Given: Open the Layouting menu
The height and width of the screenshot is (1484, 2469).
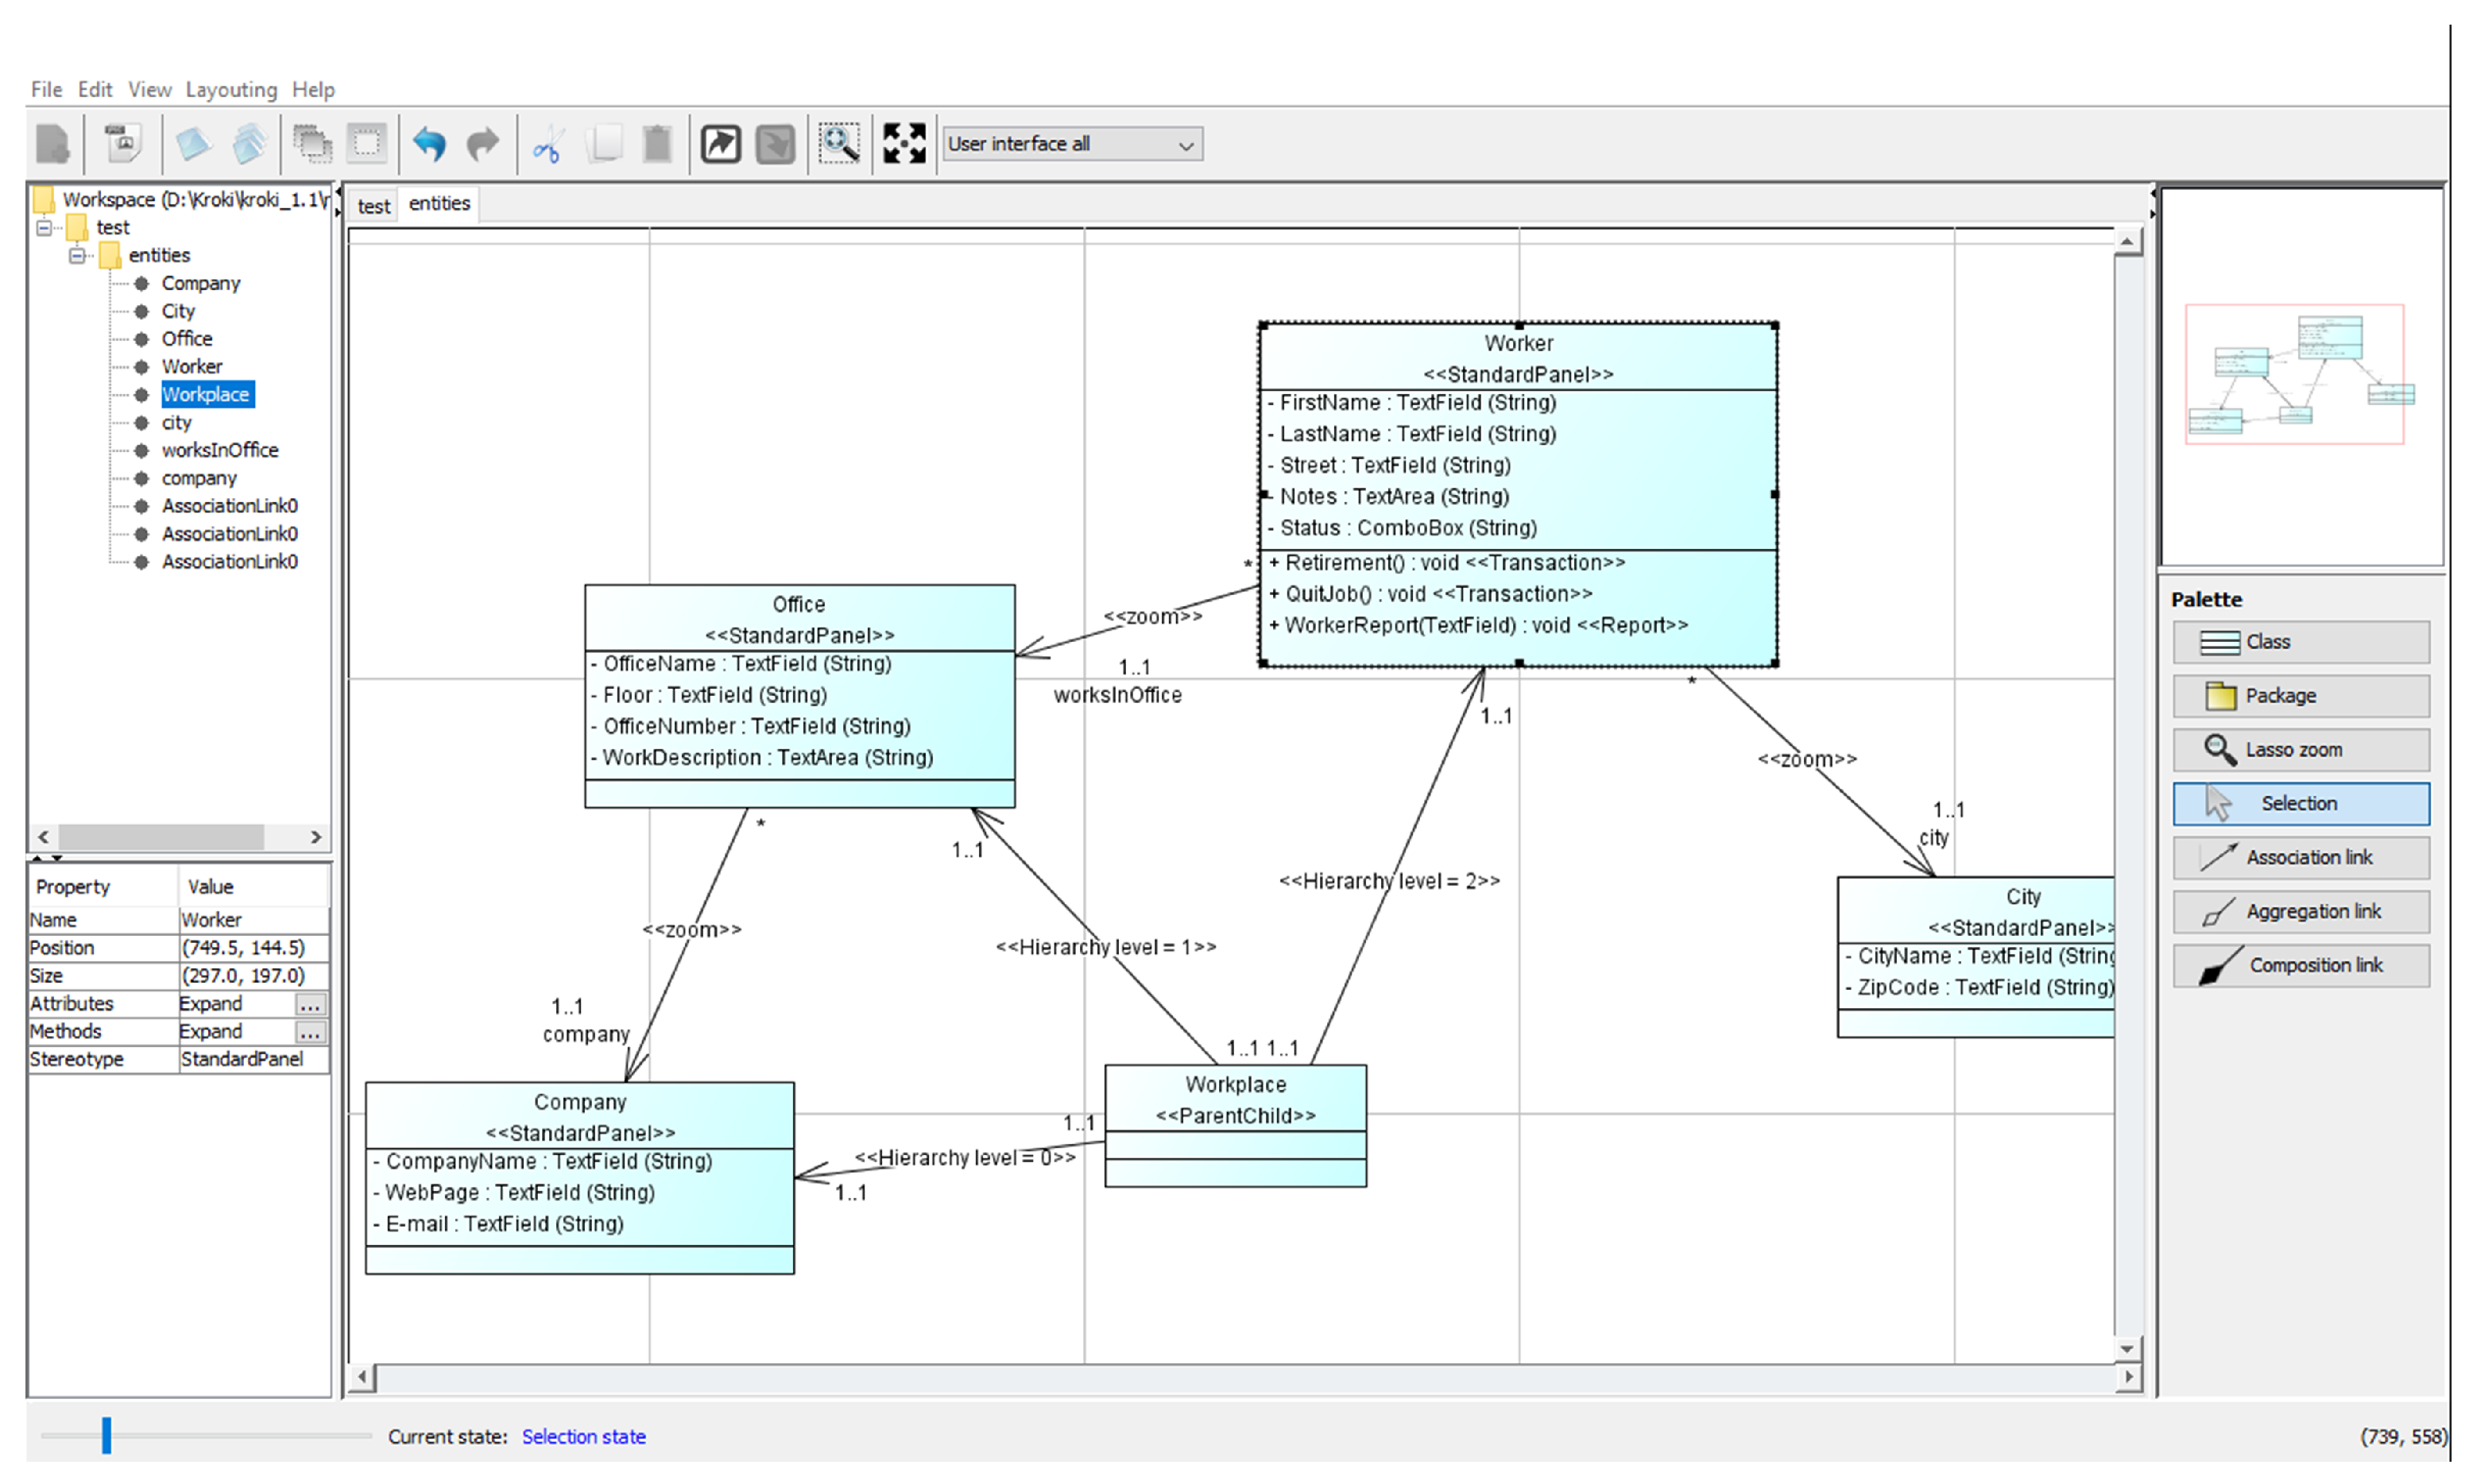Looking at the screenshot, I should pos(231,90).
